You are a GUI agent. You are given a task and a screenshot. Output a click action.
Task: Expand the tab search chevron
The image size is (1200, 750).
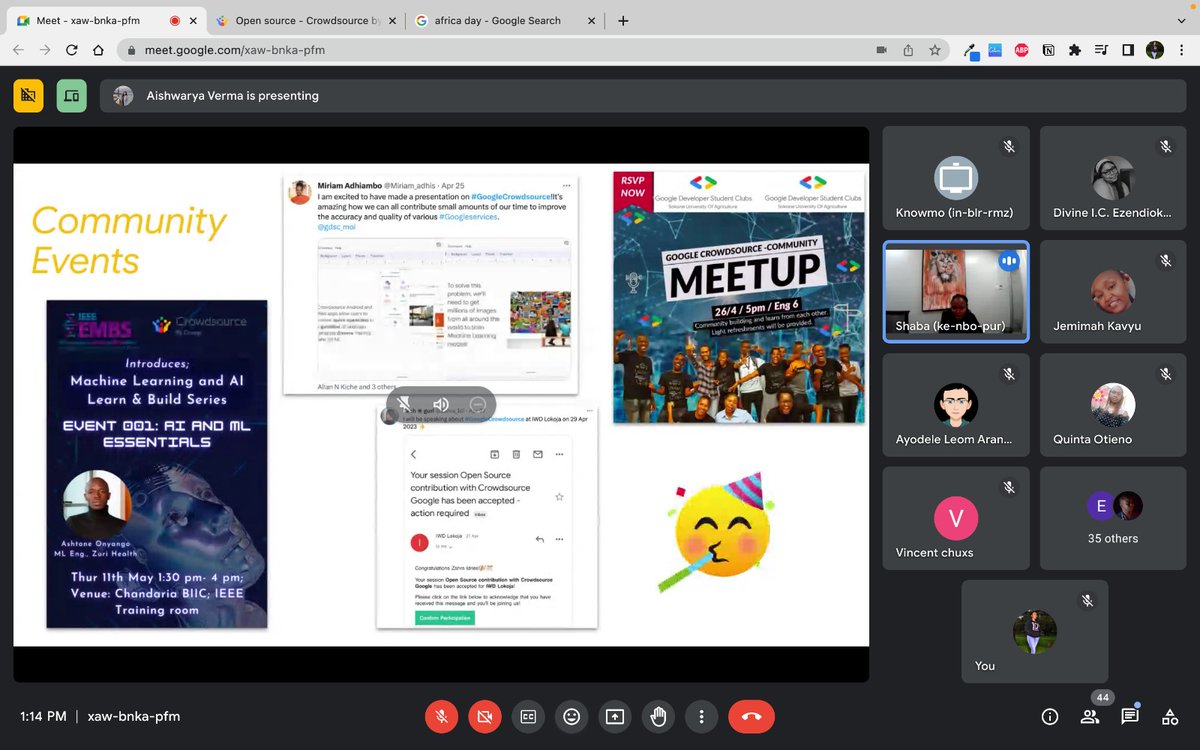pos(1180,20)
